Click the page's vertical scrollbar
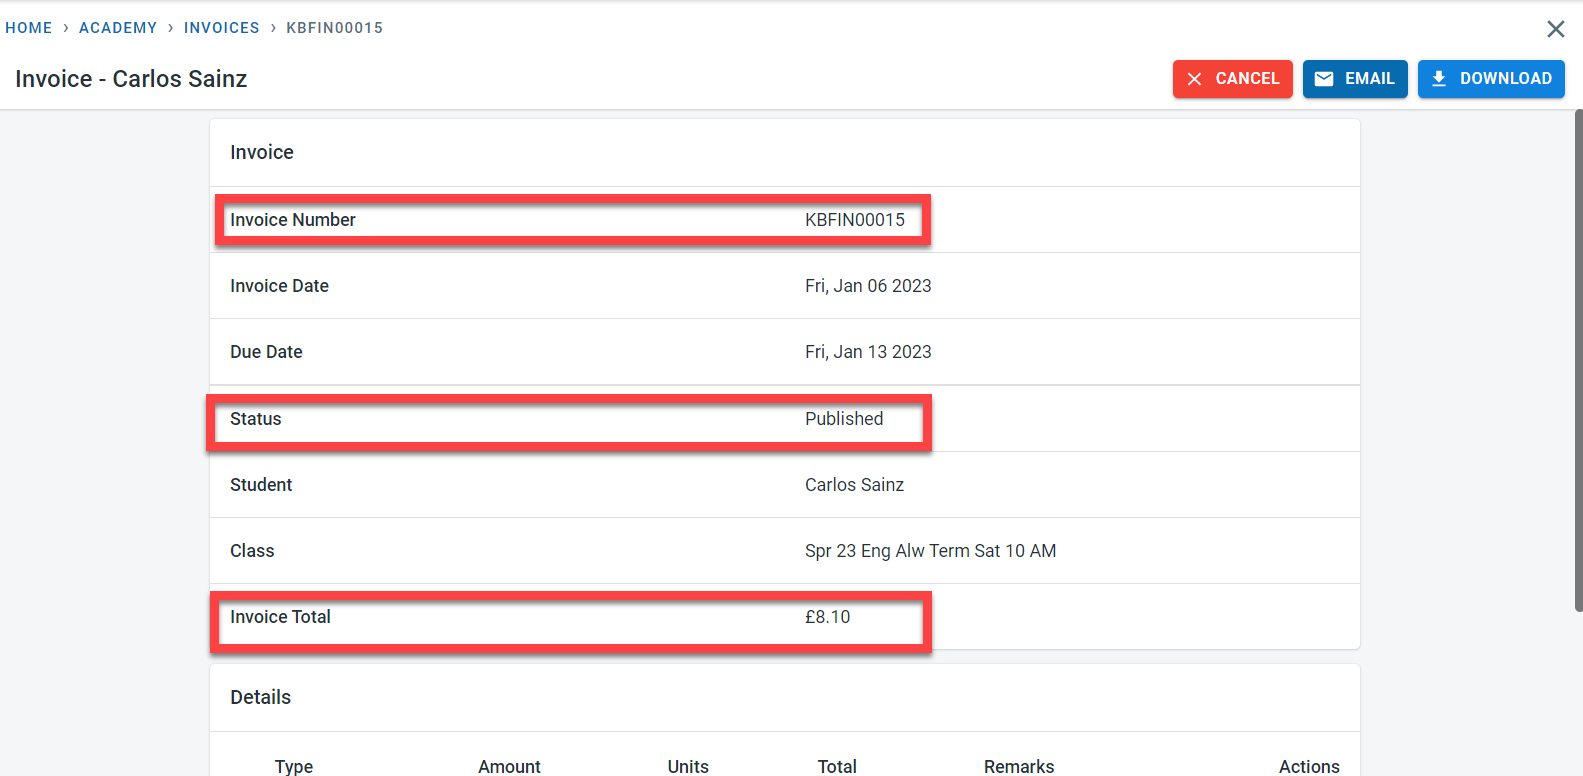 pyautogui.click(x=1577, y=360)
